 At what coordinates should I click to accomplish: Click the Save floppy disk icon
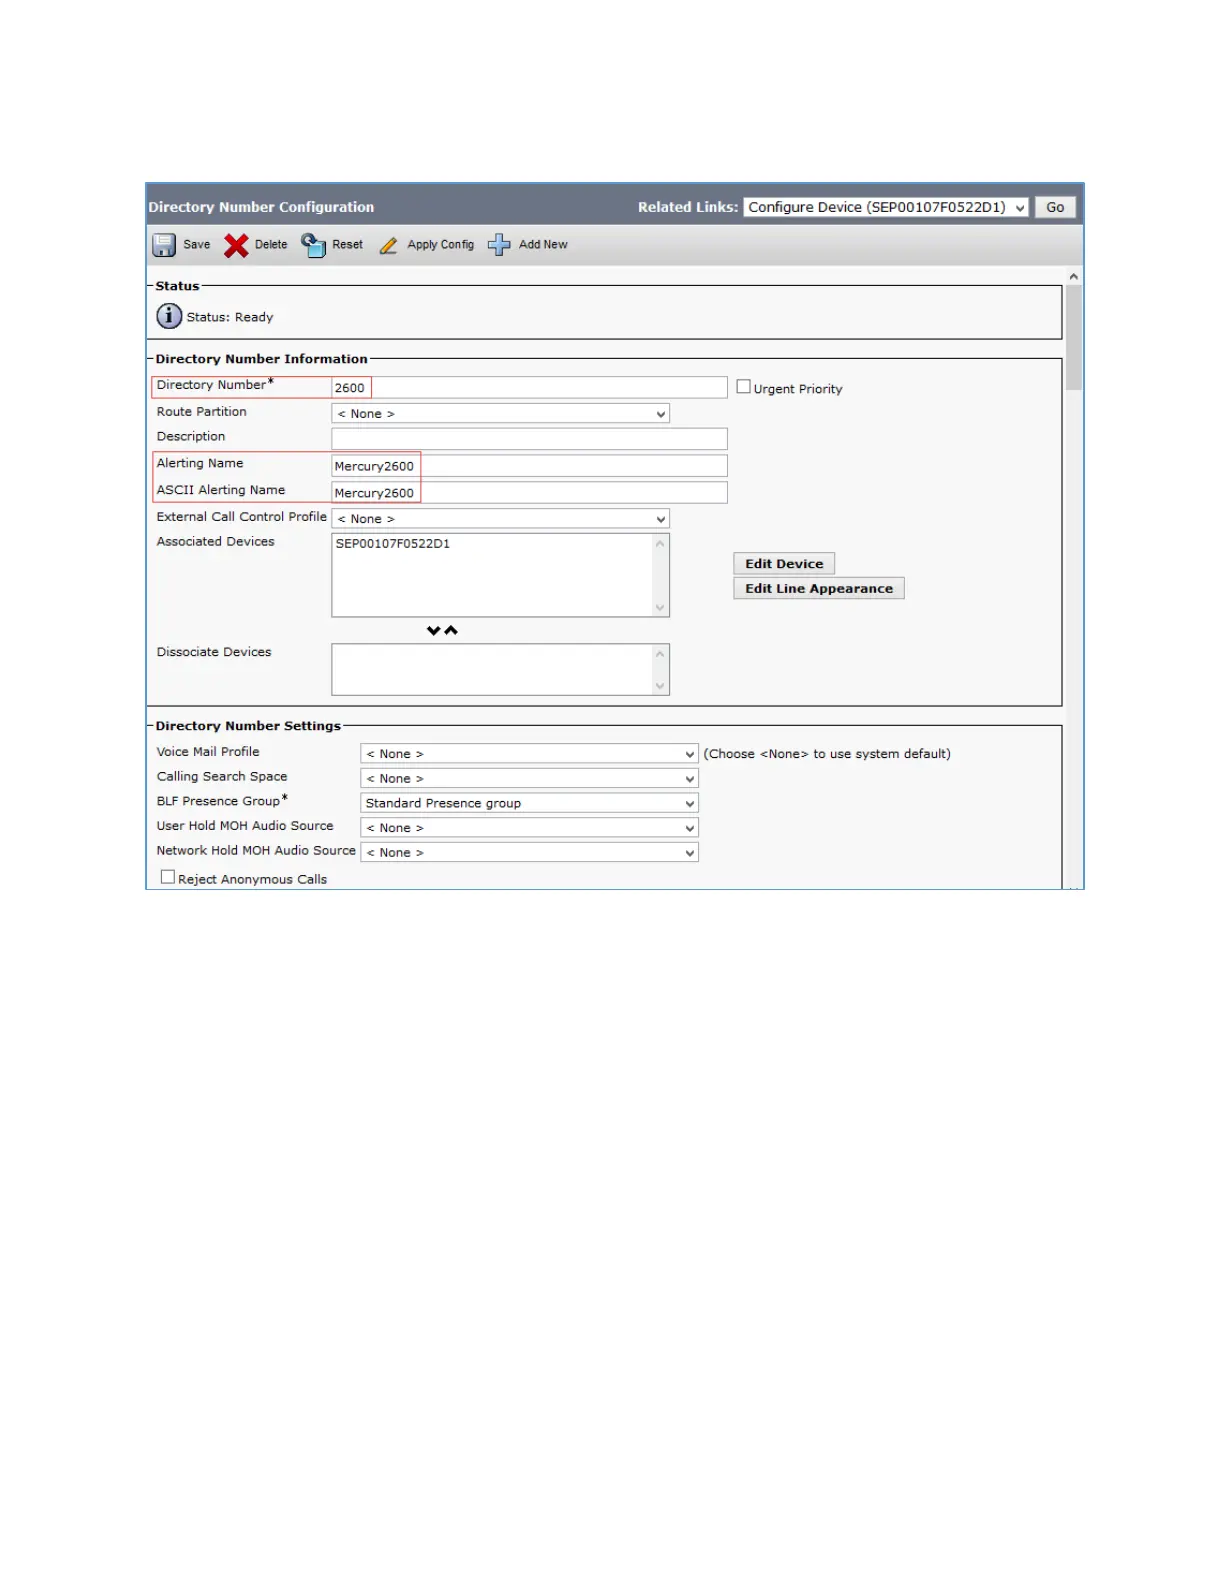point(164,245)
